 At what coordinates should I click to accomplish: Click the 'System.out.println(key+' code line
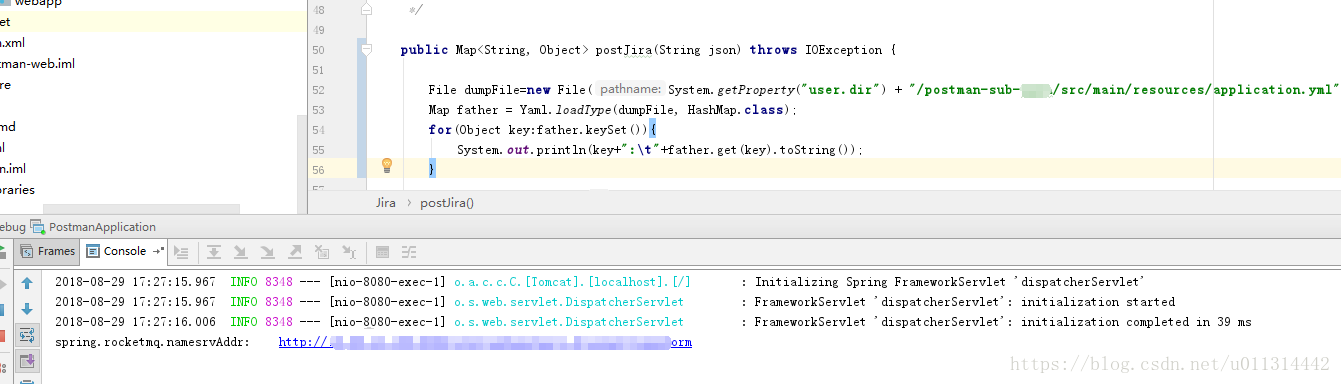(x=659, y=150)
